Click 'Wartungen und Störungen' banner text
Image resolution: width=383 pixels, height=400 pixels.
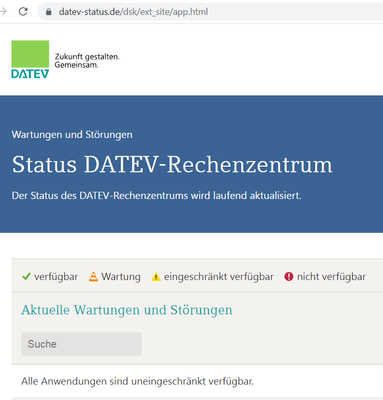point(72,135)
